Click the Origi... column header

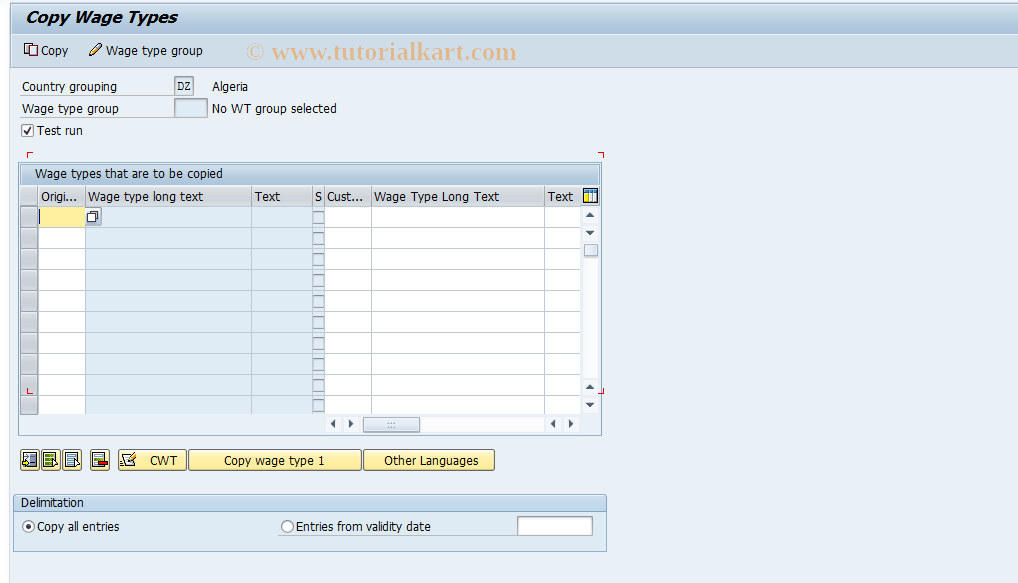point(62,197)
